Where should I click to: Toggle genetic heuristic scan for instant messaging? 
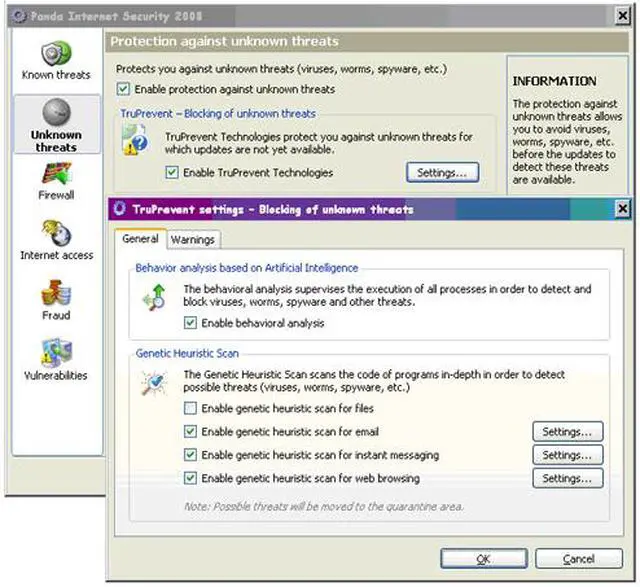(x=191, y=456)
